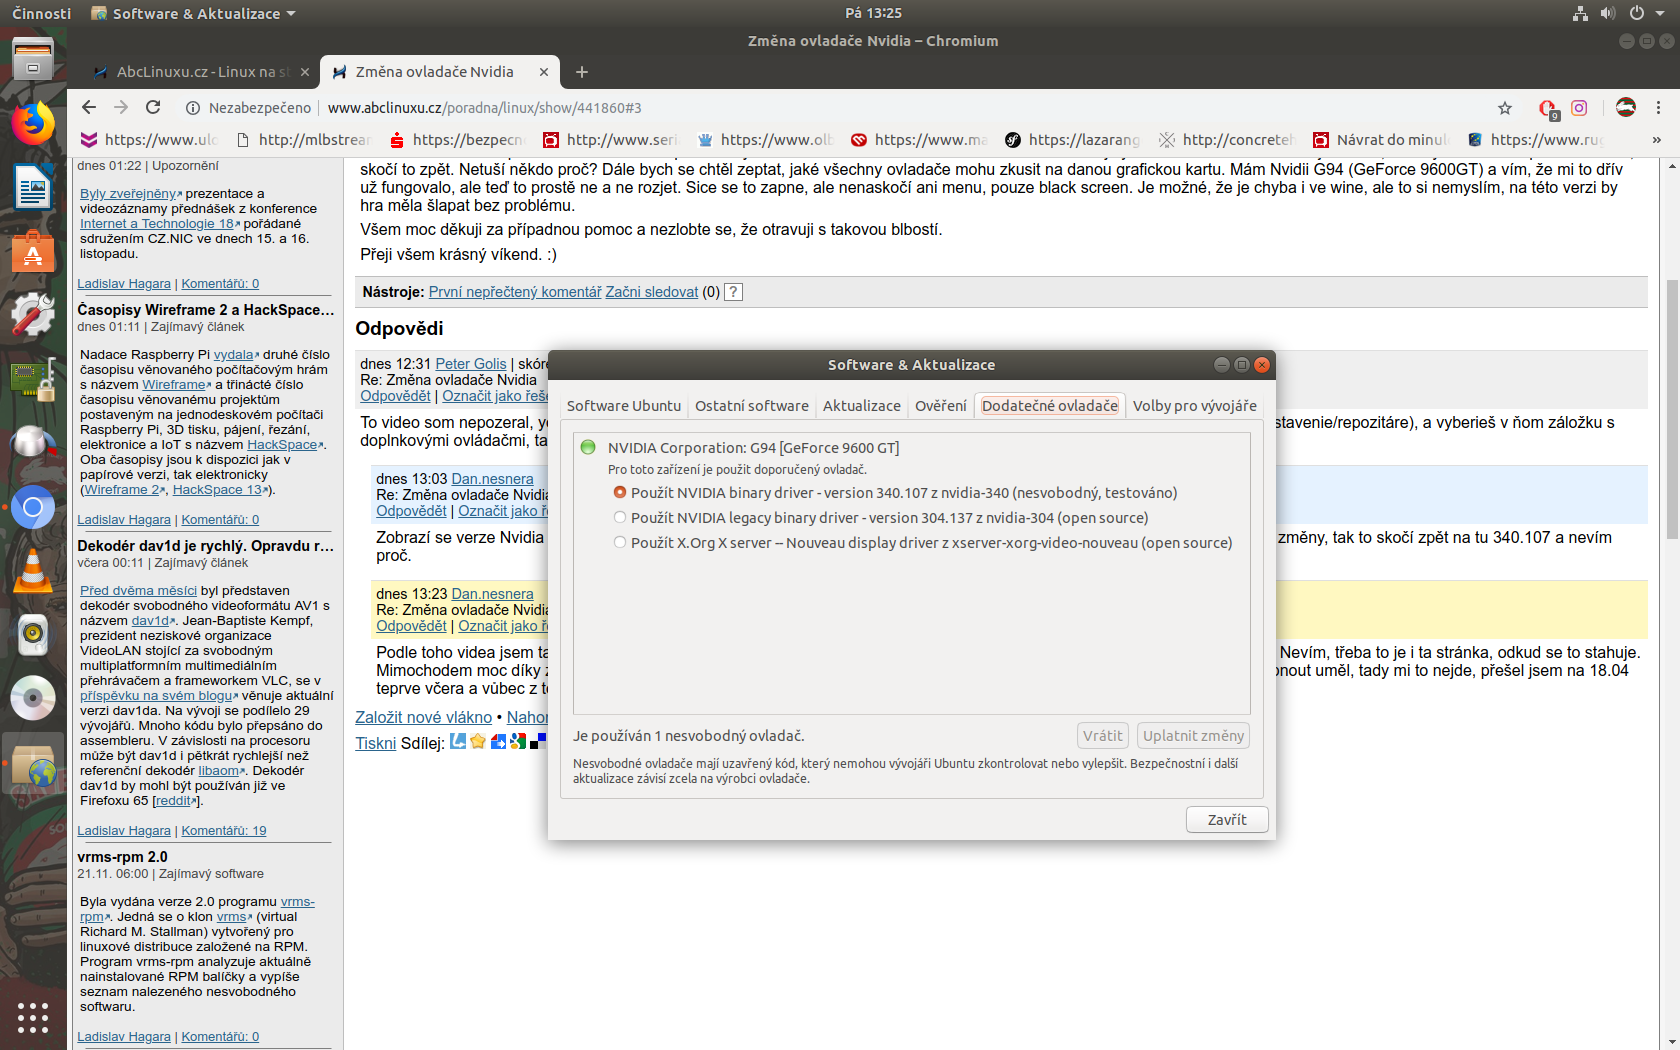Switch to the Software Ubuntu tab

click(624, 406)
